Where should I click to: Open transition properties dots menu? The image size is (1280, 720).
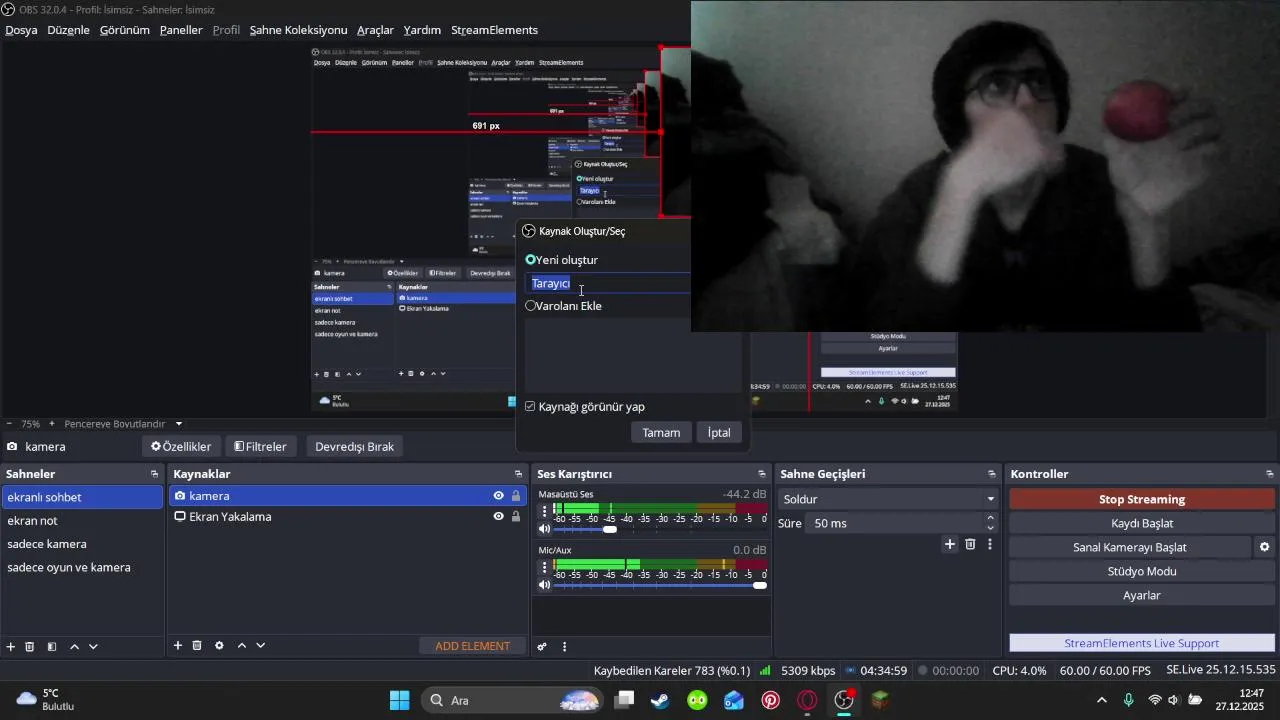click(x=990, y=544)
